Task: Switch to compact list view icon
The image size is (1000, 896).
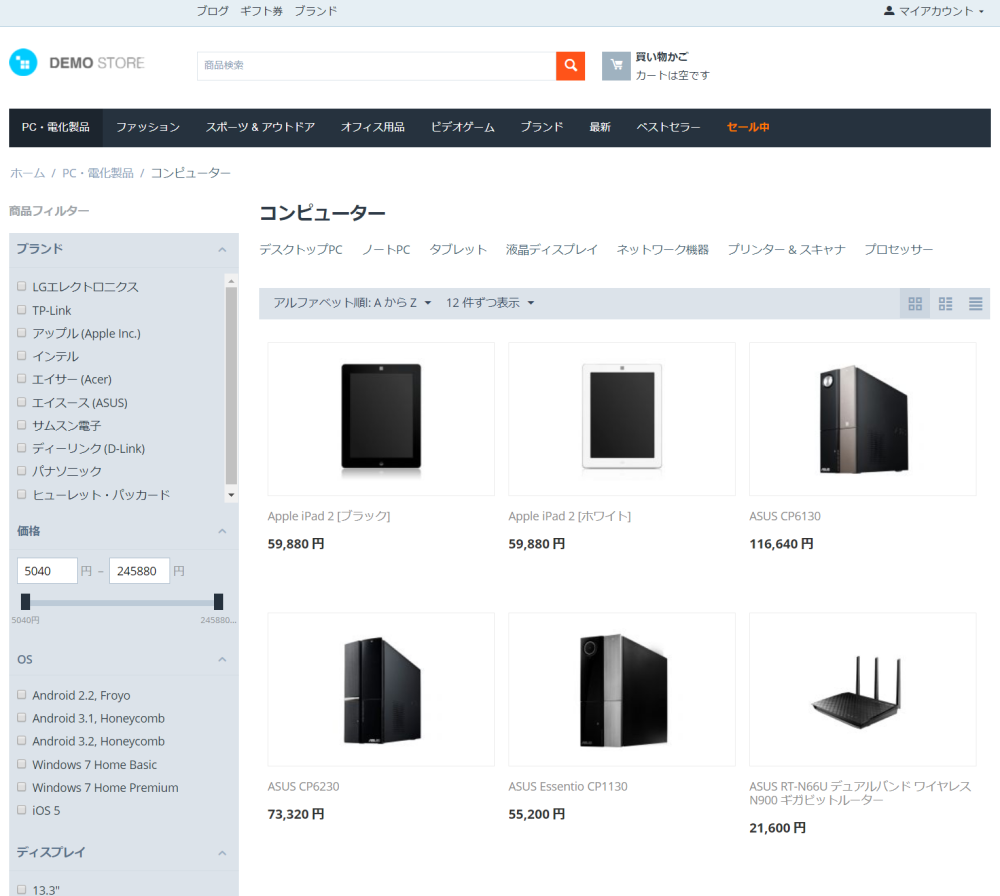Action: (x=975, y=304)
